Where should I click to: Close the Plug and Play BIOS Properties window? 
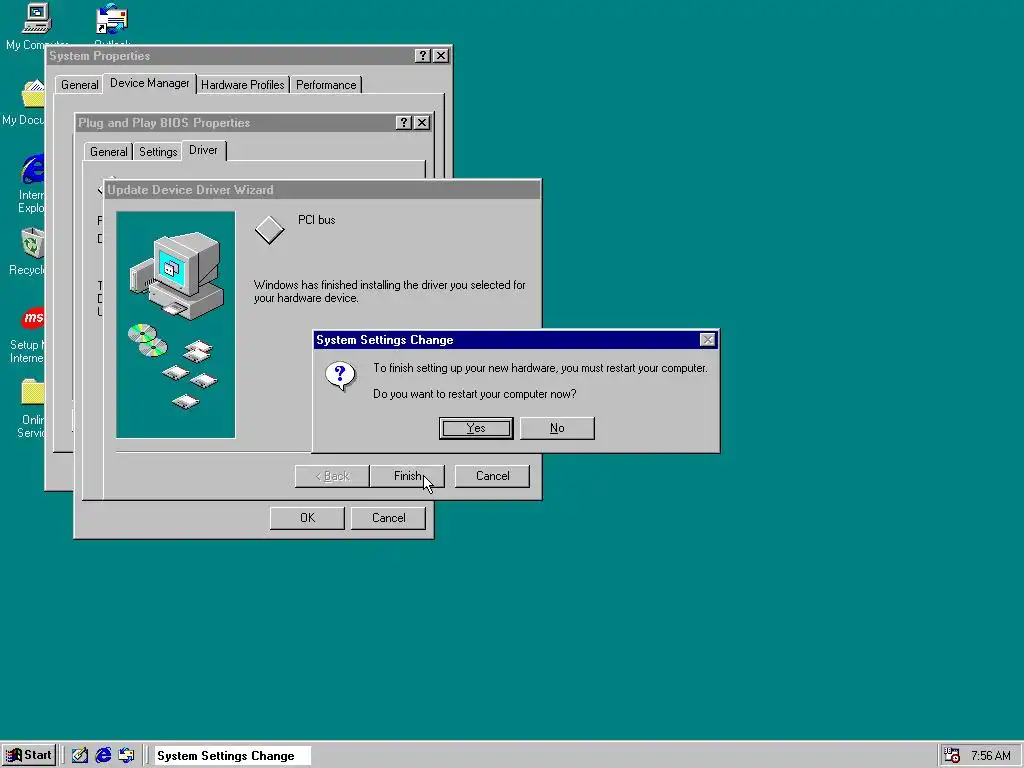click(x=423, y=123)
